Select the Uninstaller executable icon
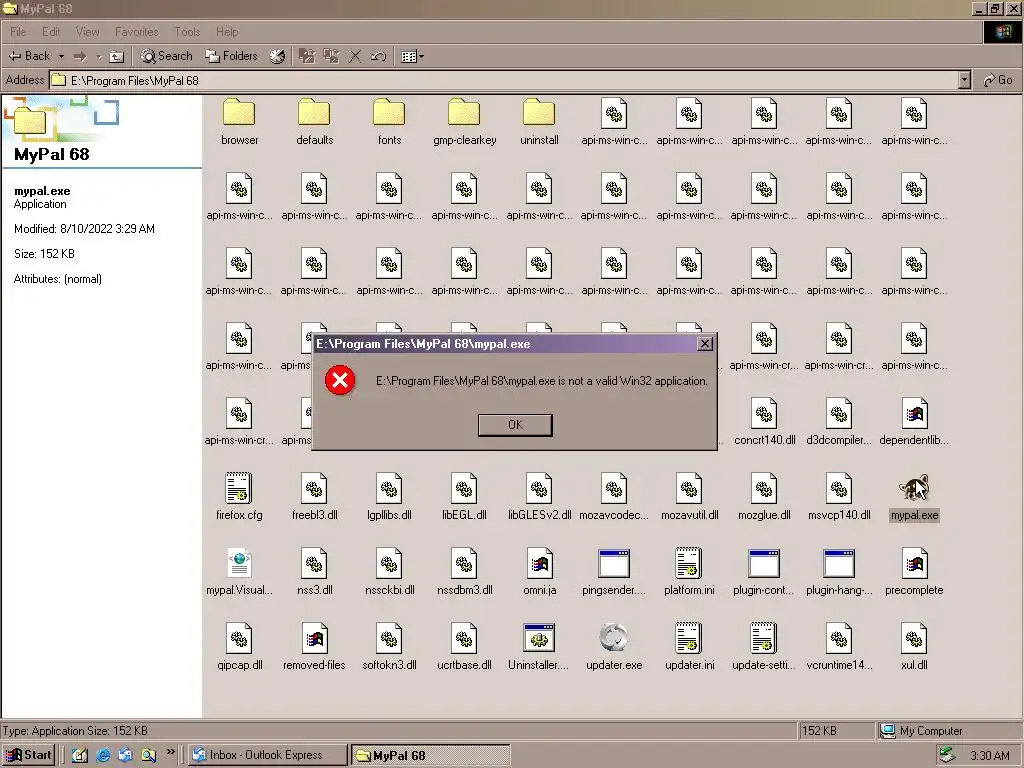The image size is (1024, 768). coord(539,638)
